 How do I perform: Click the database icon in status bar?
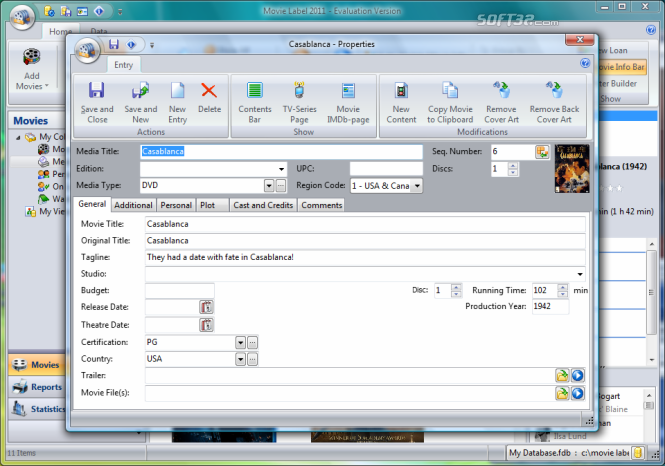pos(638,453)
